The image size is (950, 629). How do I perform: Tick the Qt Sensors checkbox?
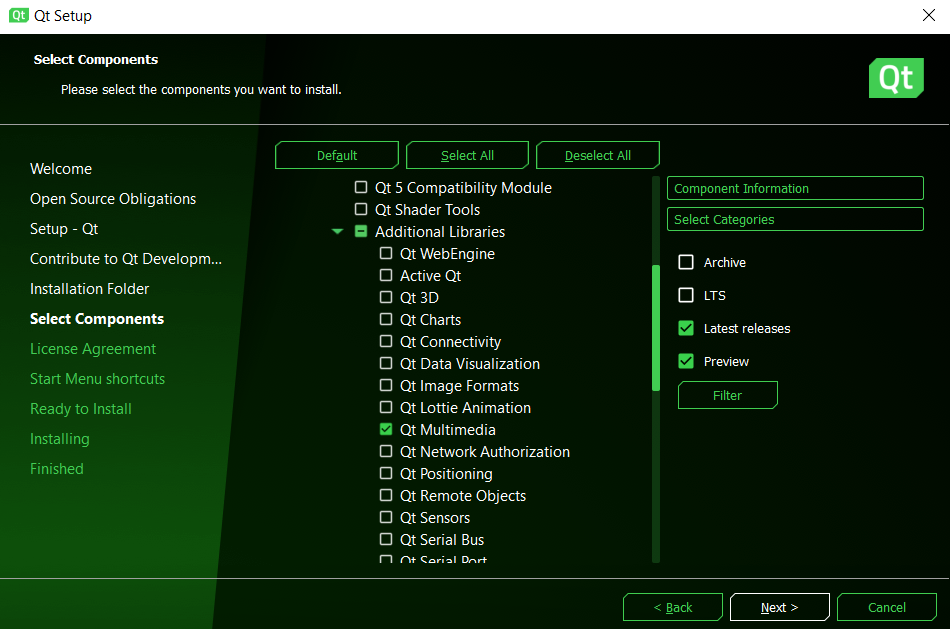(x=386, y=517)
